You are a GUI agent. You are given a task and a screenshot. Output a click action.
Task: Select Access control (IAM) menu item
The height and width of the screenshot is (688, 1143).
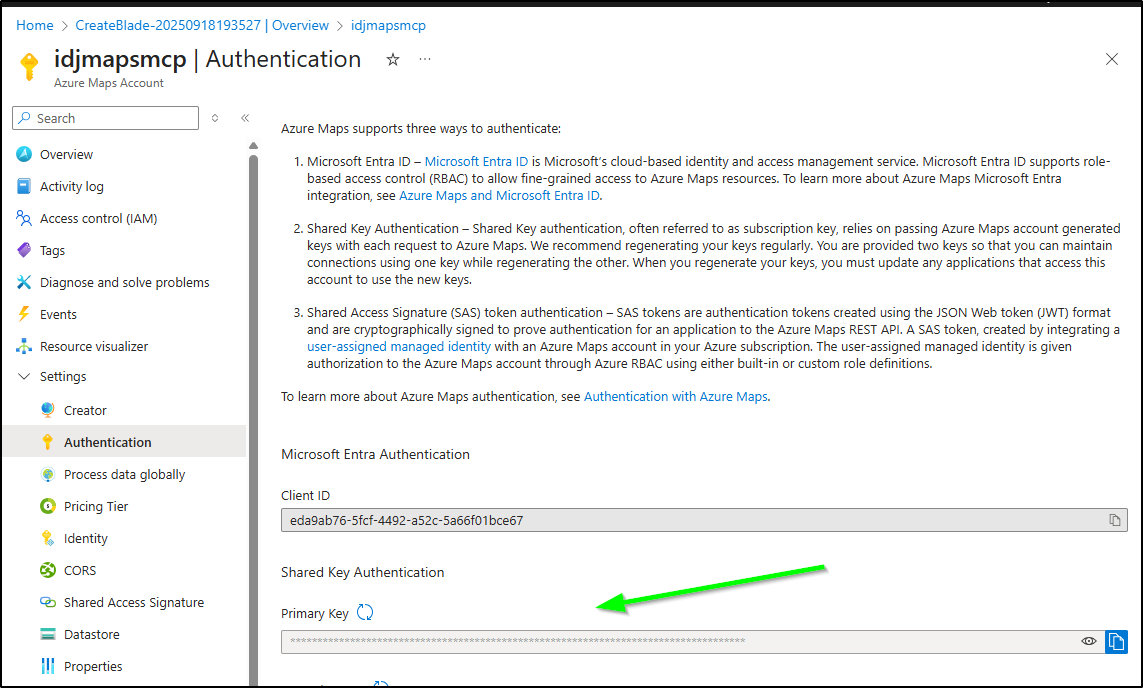click(98, 218)
